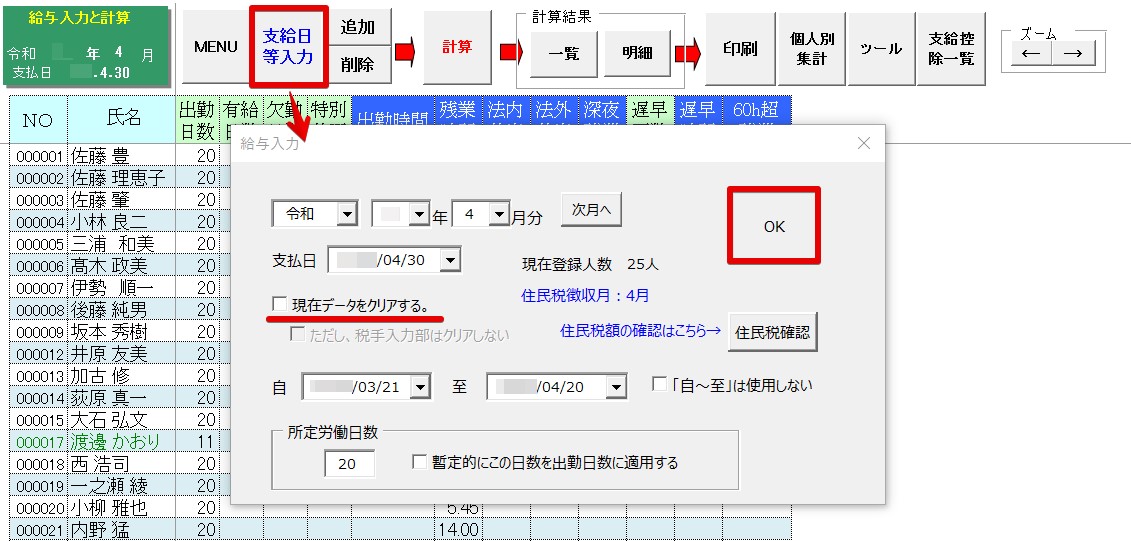1131x541 pixels.
Task: Enable 現在データをクリアする checkbox
Action: coord(280,304)
